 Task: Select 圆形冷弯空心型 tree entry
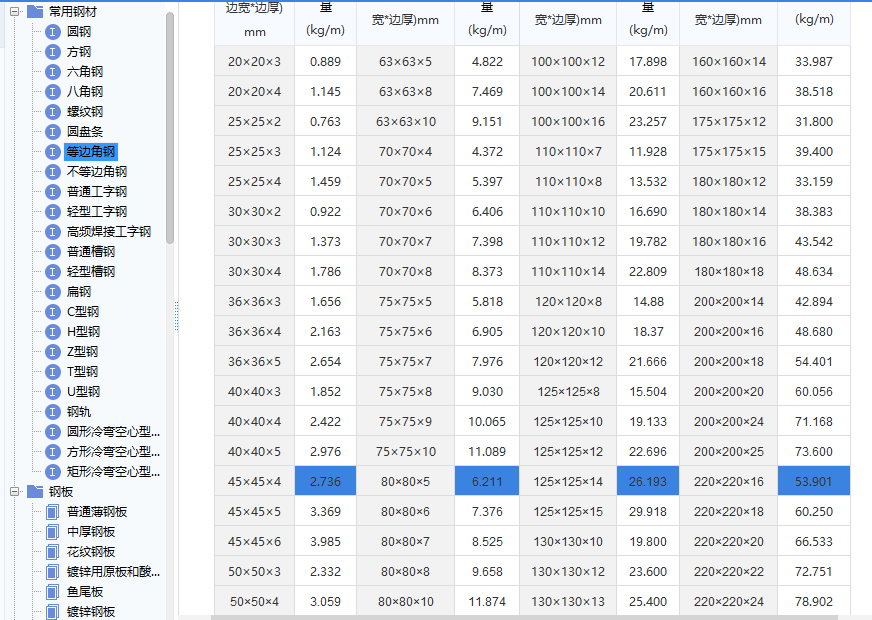(113, 432)
